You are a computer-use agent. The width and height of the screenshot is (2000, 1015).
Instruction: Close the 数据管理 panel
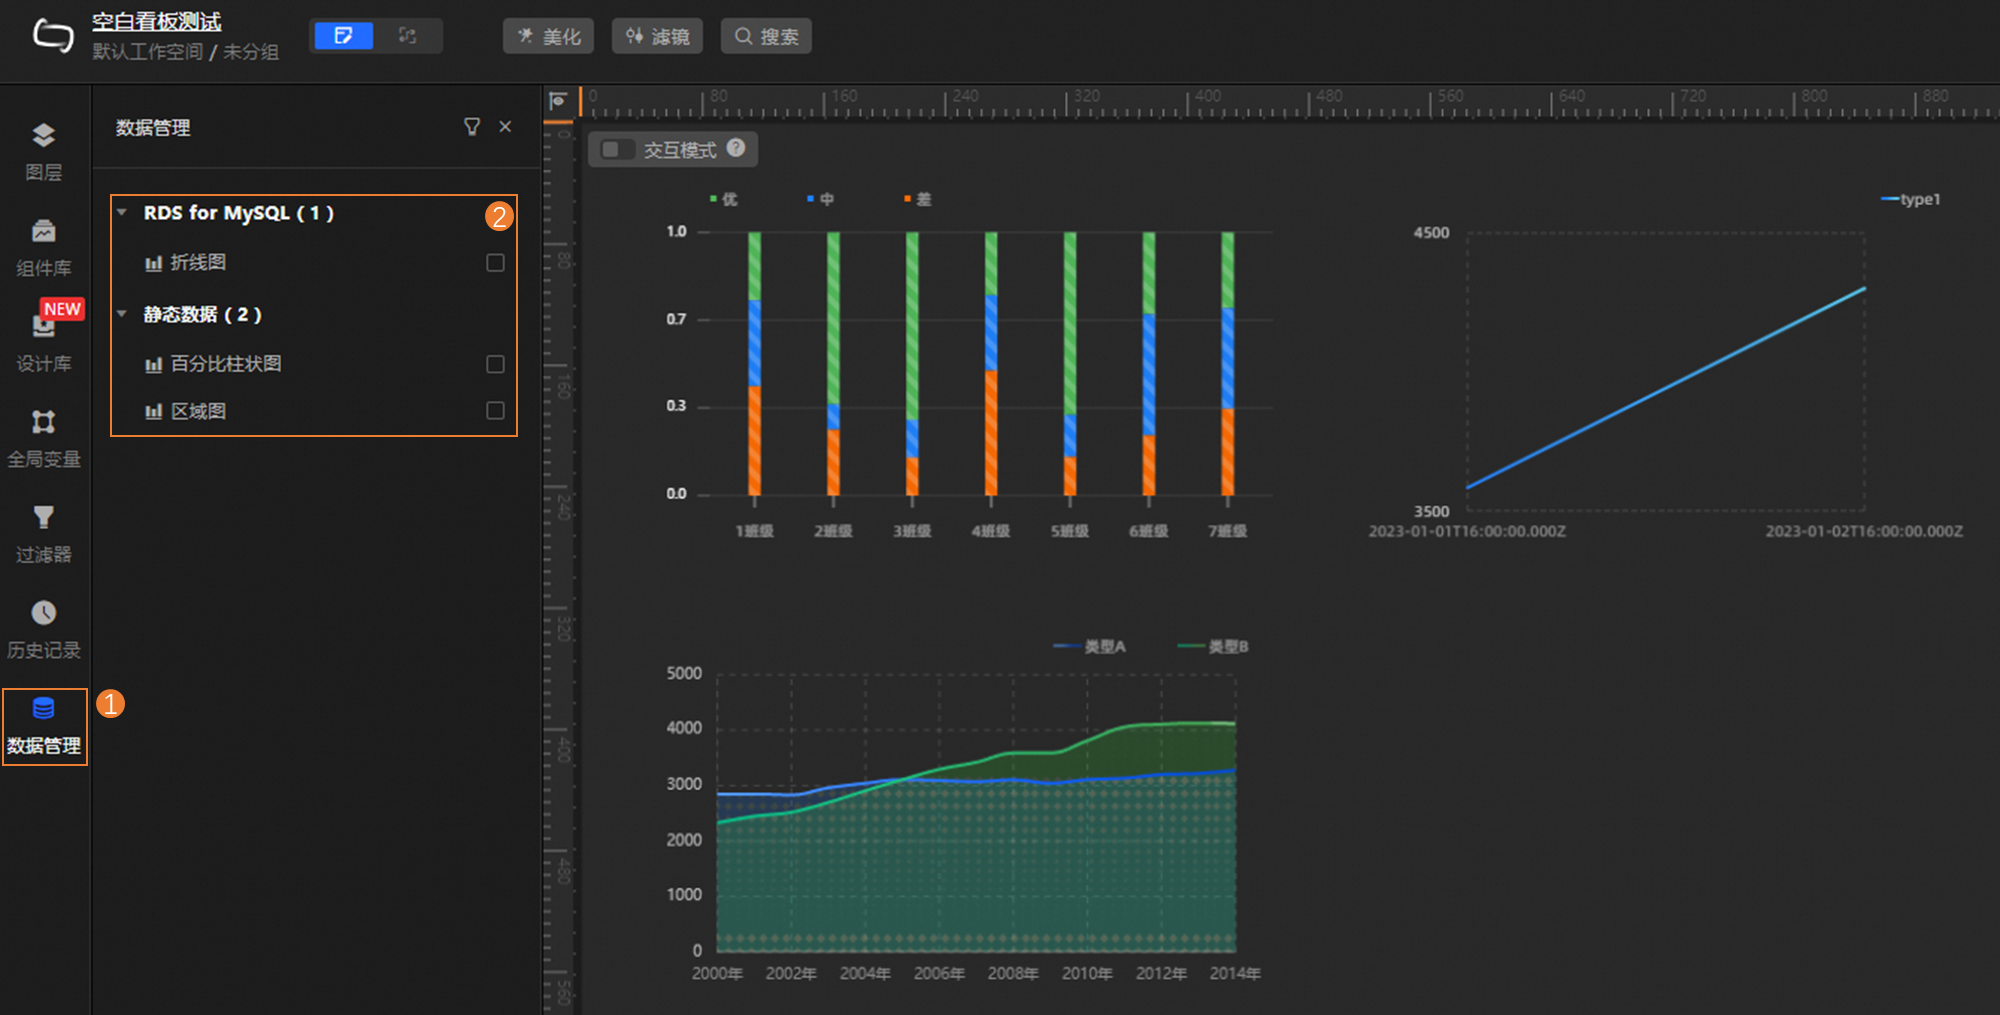505,127
